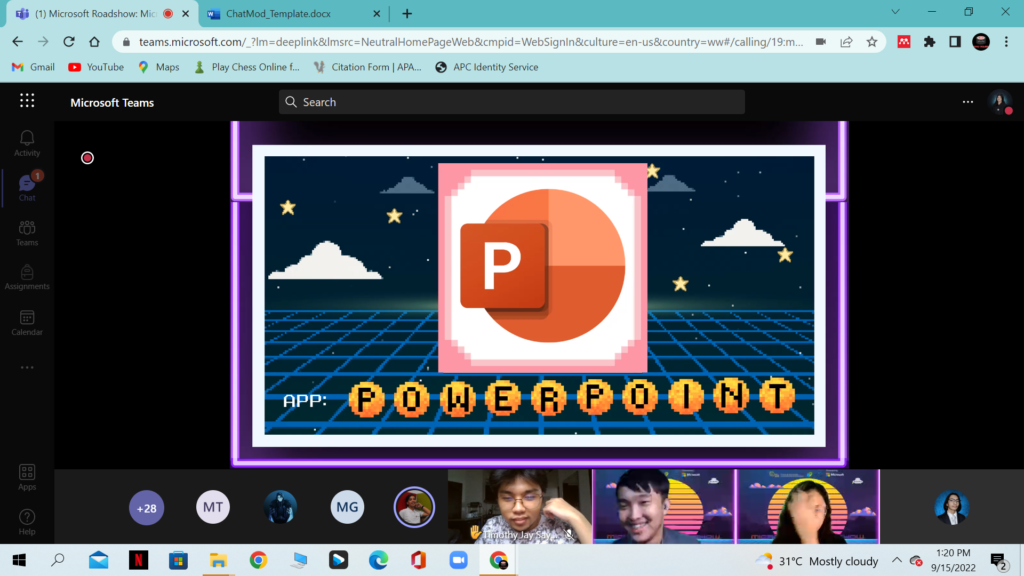Open Teams settings and more menu
The image size is (1024, 576).
[968, 102]
